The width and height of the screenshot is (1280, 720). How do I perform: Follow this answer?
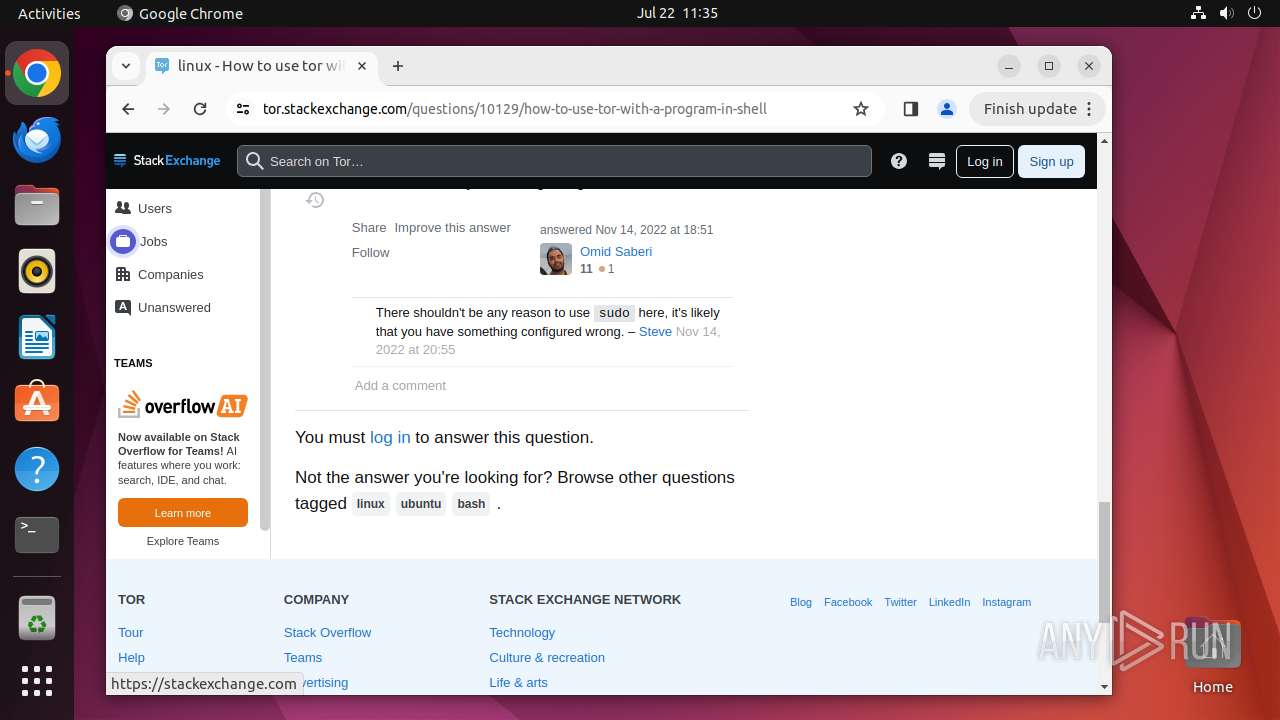tap(370, 252)
